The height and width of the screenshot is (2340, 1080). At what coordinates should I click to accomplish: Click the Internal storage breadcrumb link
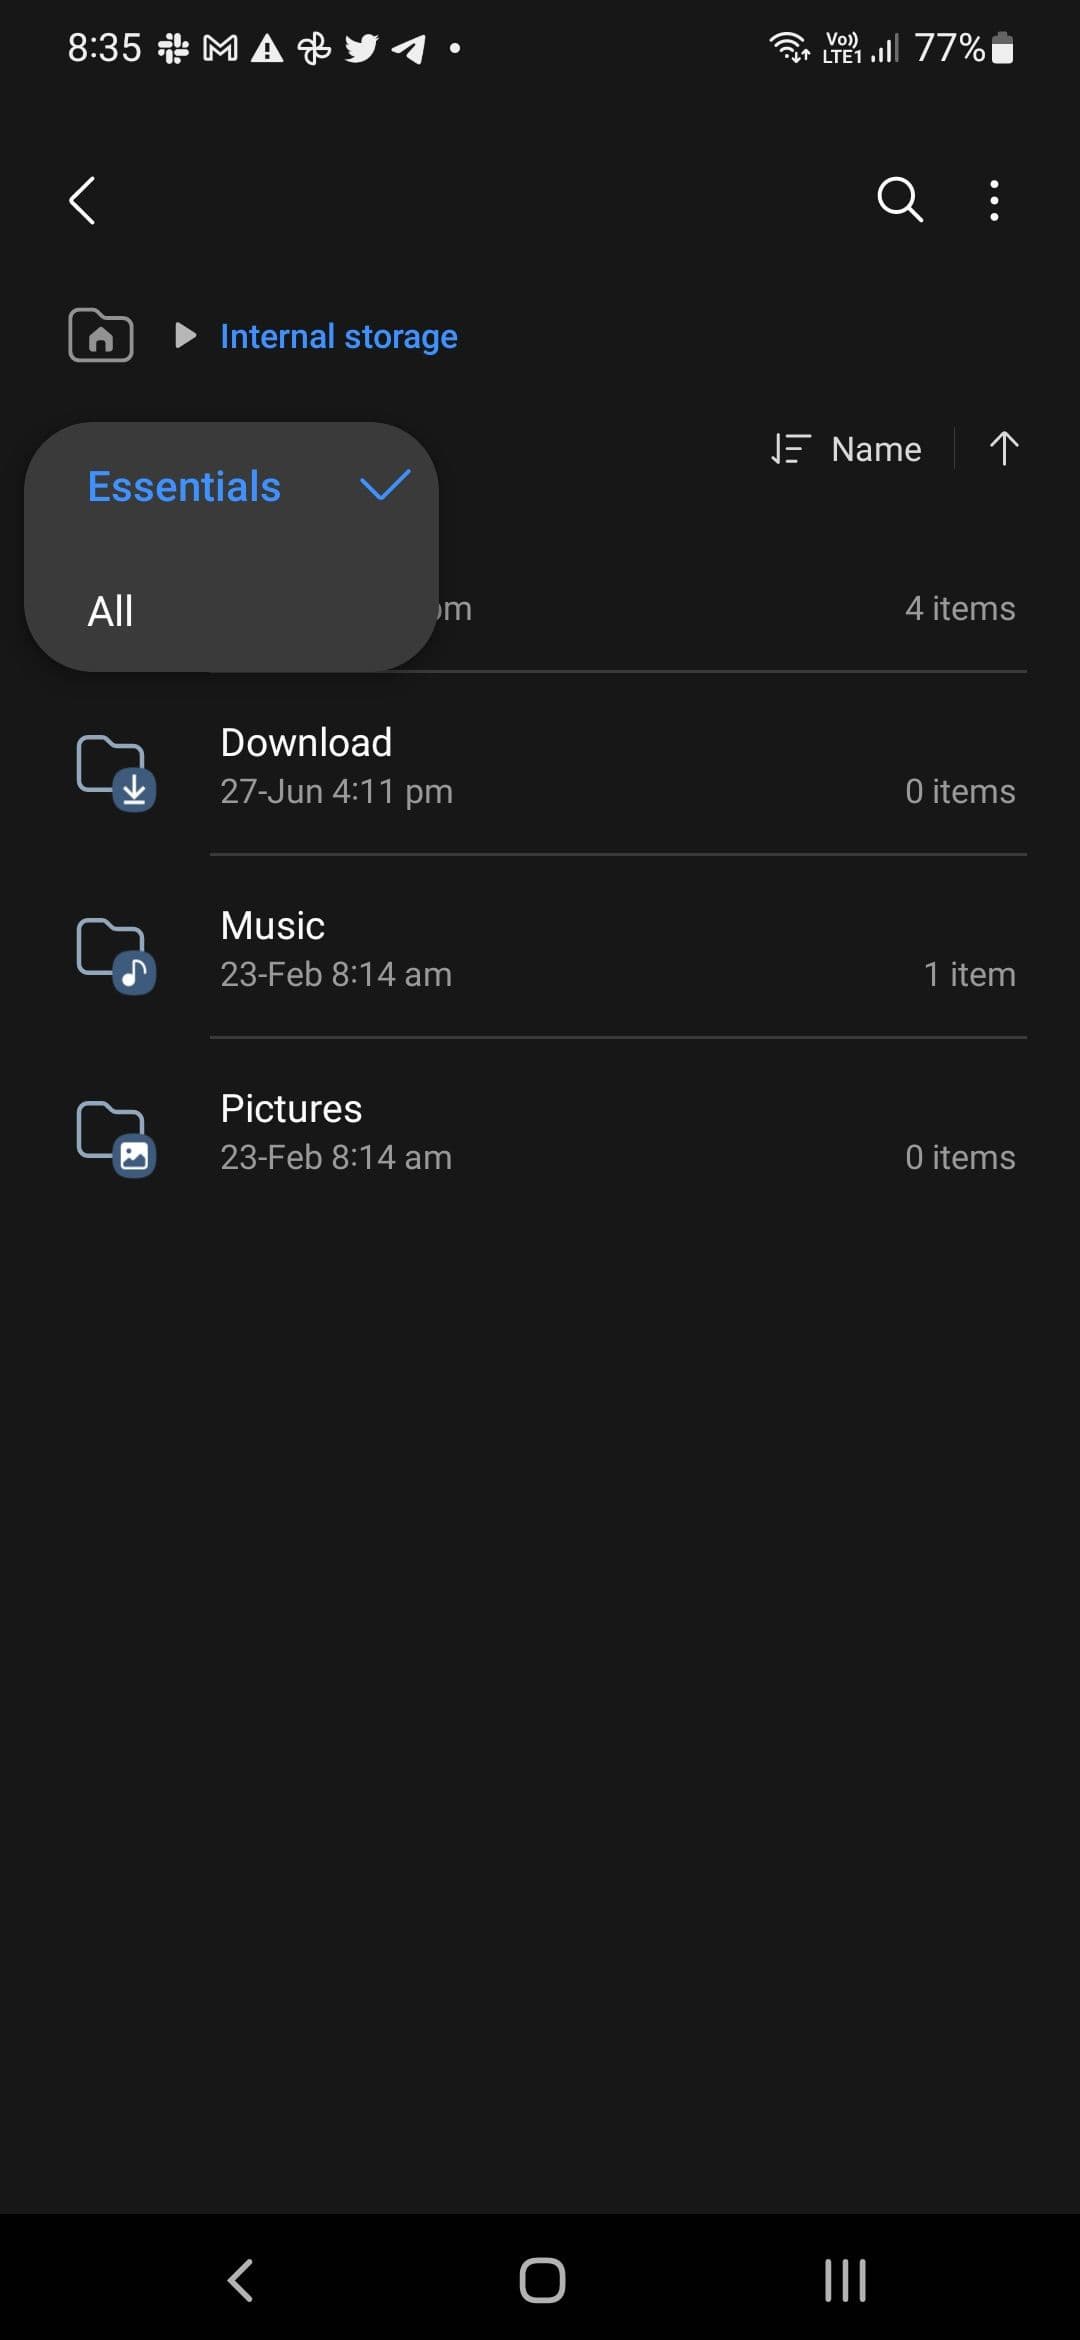click(x=338, y=336)
